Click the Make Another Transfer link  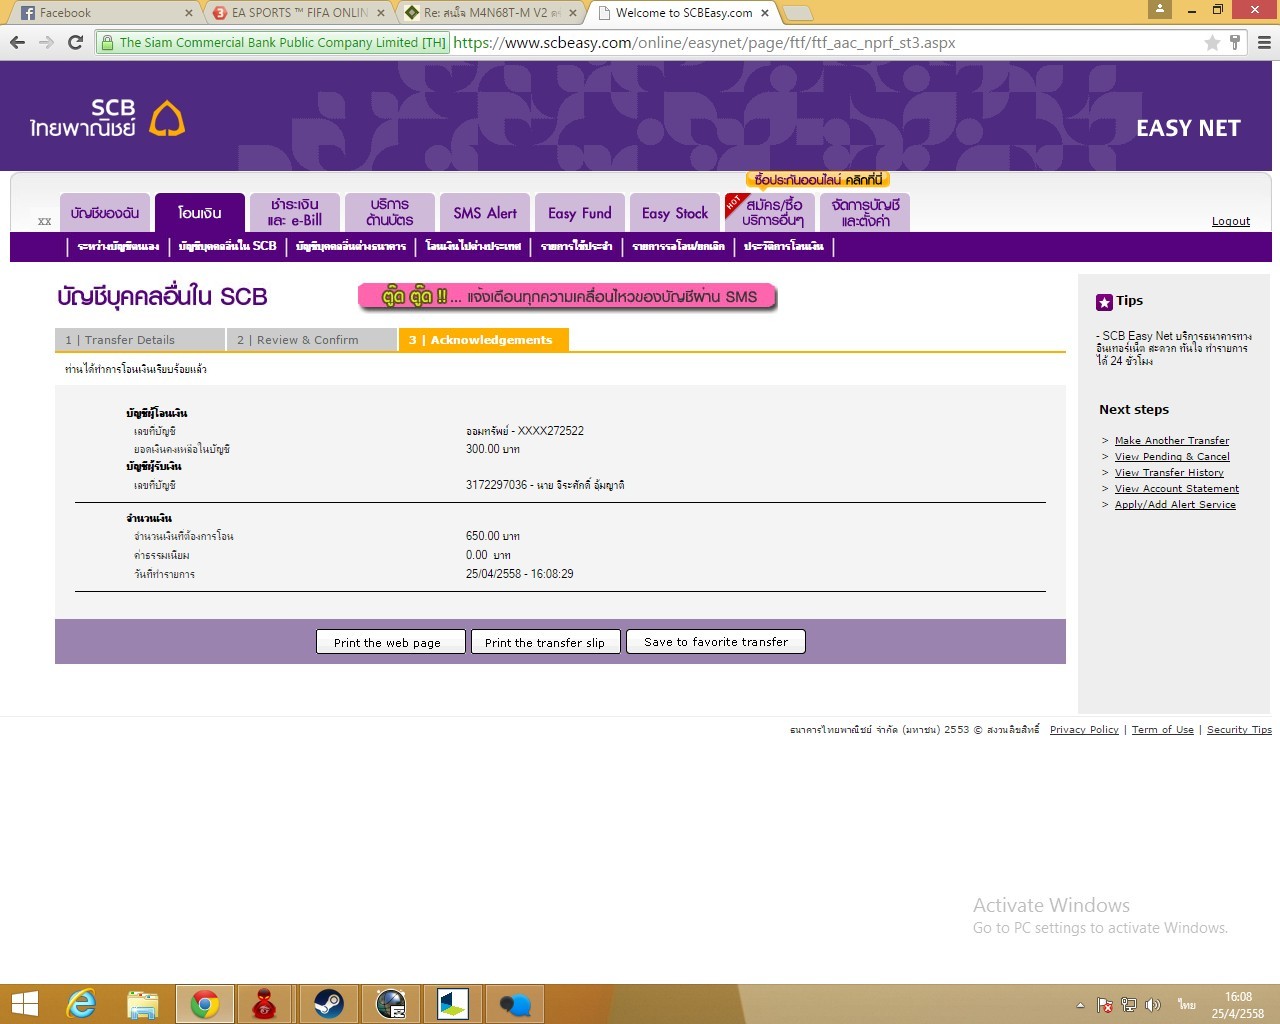(1172, 440)
